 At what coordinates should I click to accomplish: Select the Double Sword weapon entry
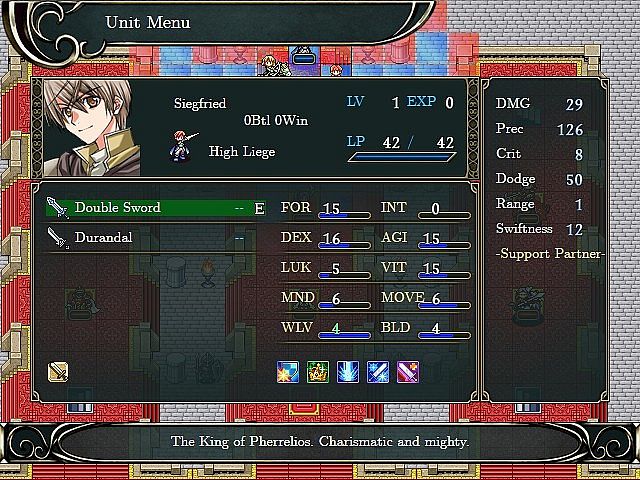(x=156, y=208)
